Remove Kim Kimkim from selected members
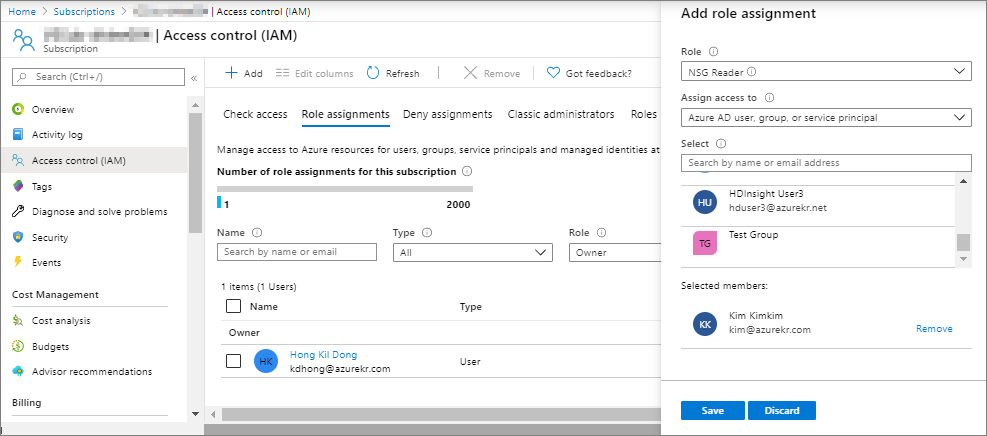The image size is (987, 436). pos(934,328)
